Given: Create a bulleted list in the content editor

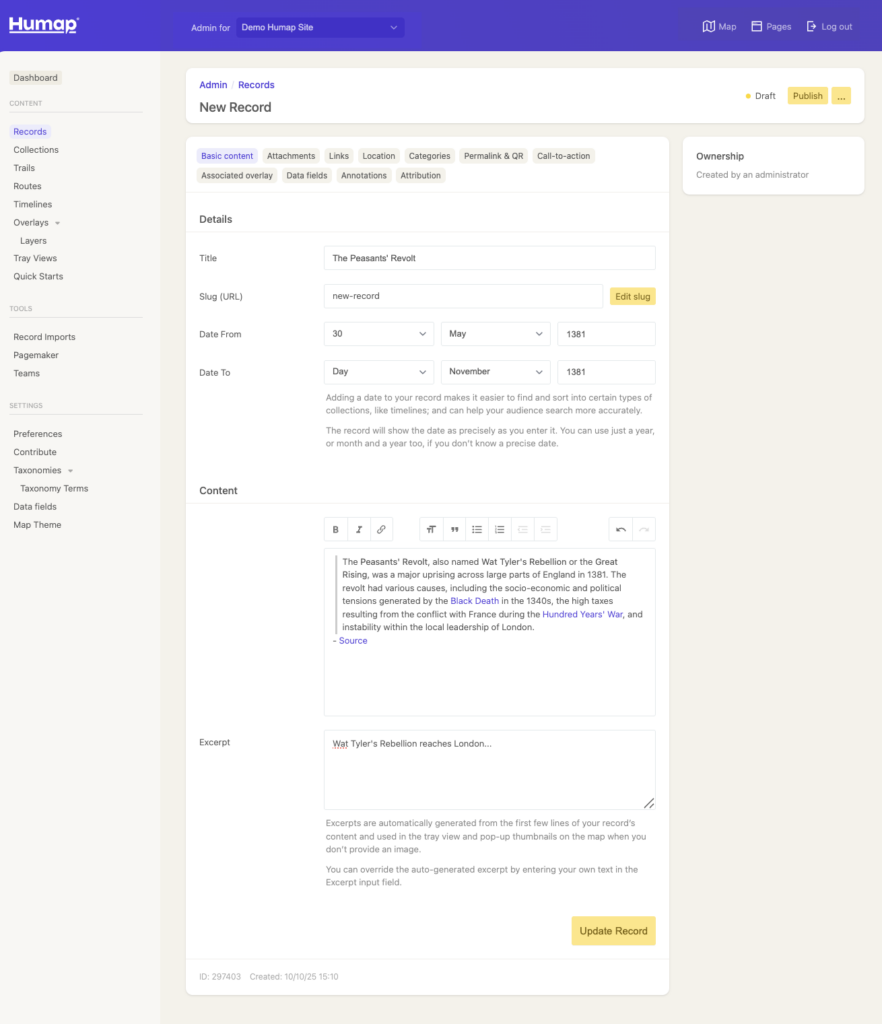Looking at the screenshot, I should pyautogui.click(x=477, y=529).
